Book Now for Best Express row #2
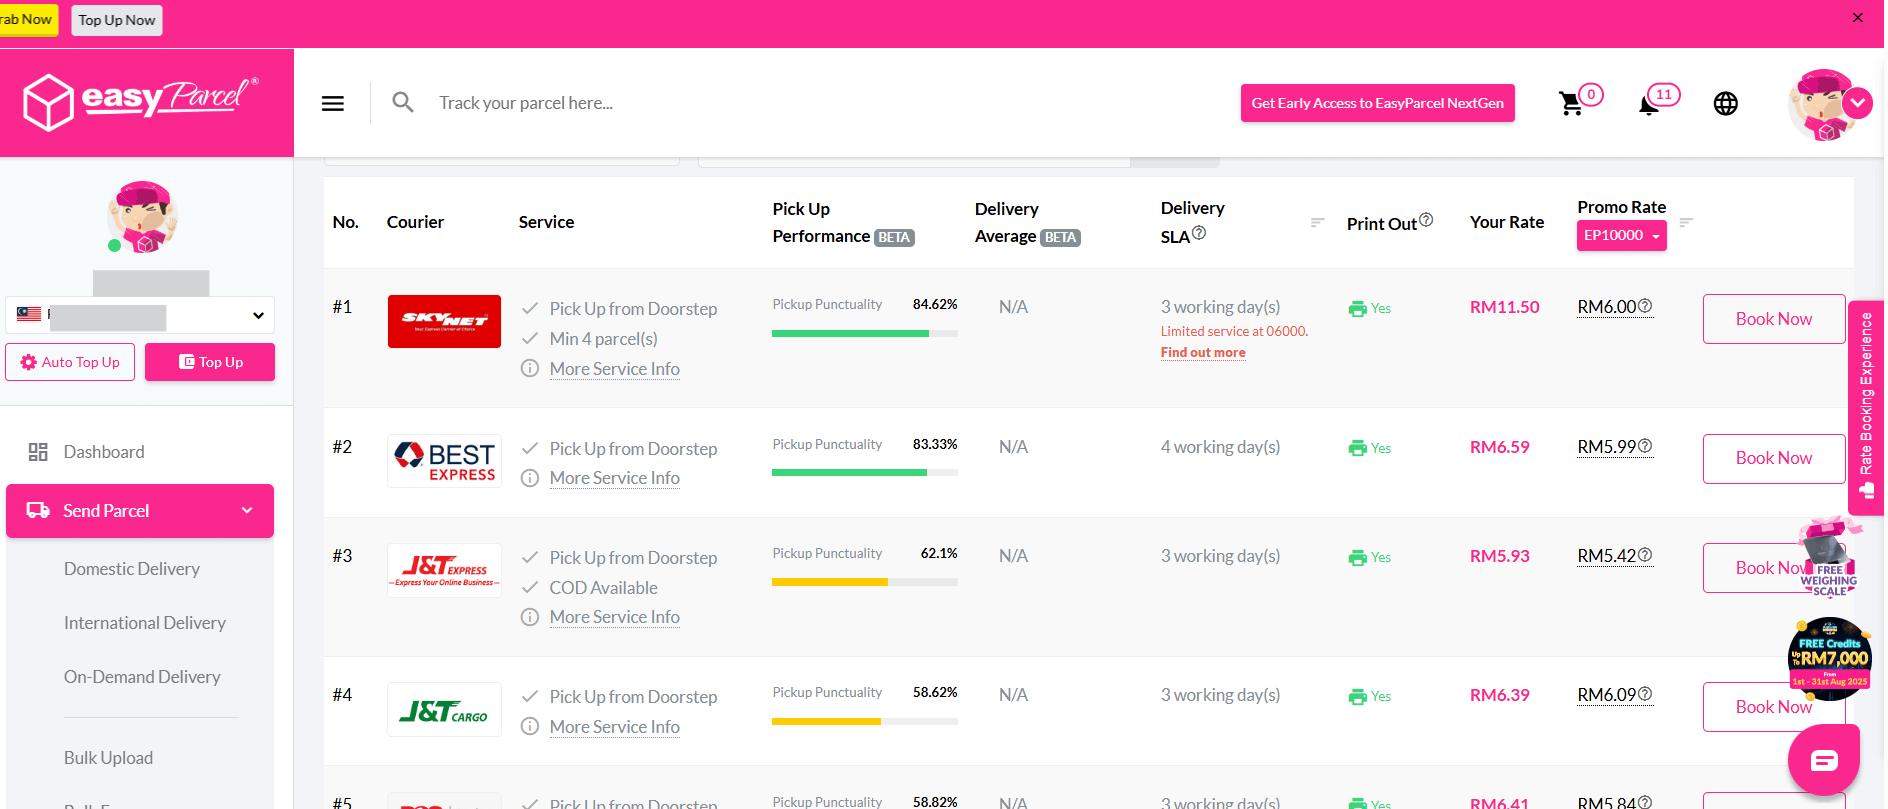1888x809 pixels. tap(1774, 458)
